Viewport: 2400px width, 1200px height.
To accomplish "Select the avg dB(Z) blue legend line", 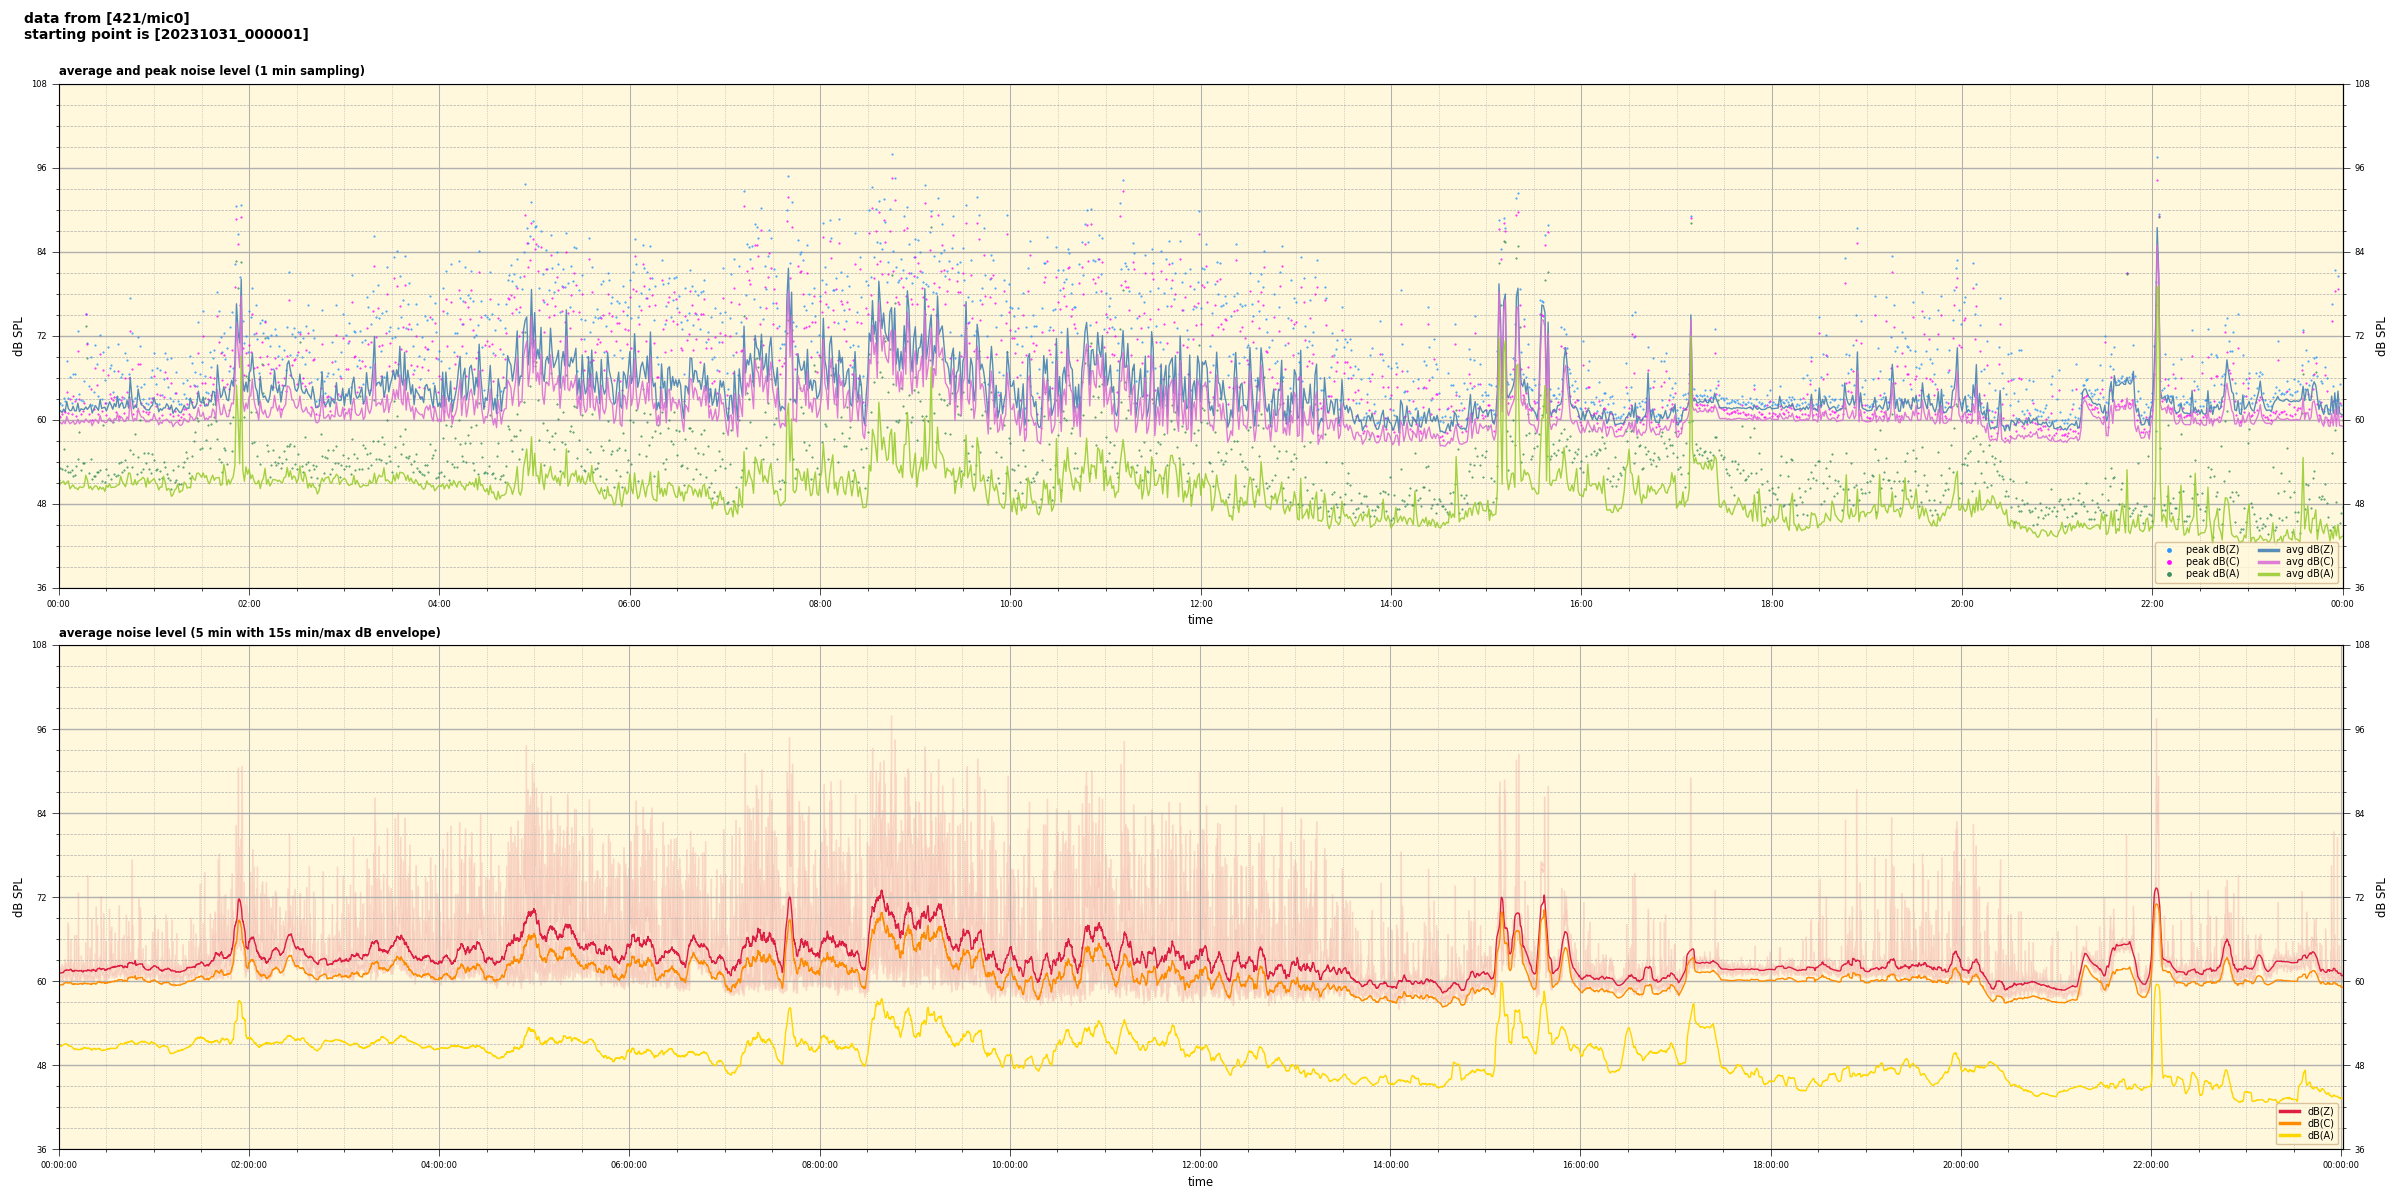I will (2269, 550).
